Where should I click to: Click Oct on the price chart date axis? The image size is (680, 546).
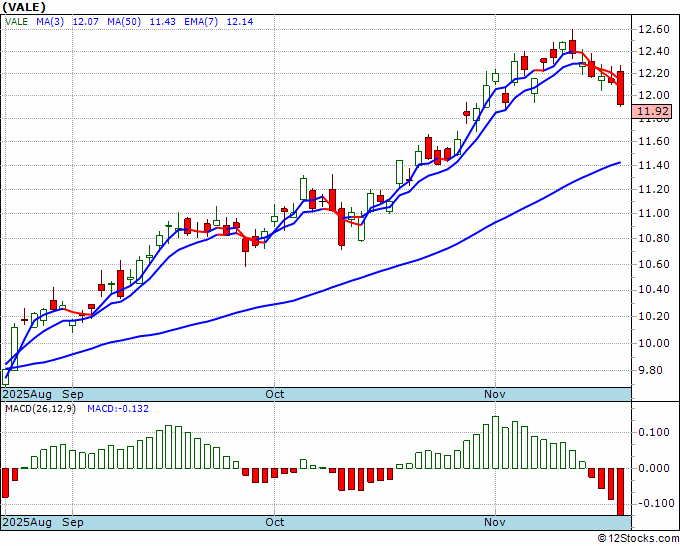pyautogui.click(x=275, y=394)
